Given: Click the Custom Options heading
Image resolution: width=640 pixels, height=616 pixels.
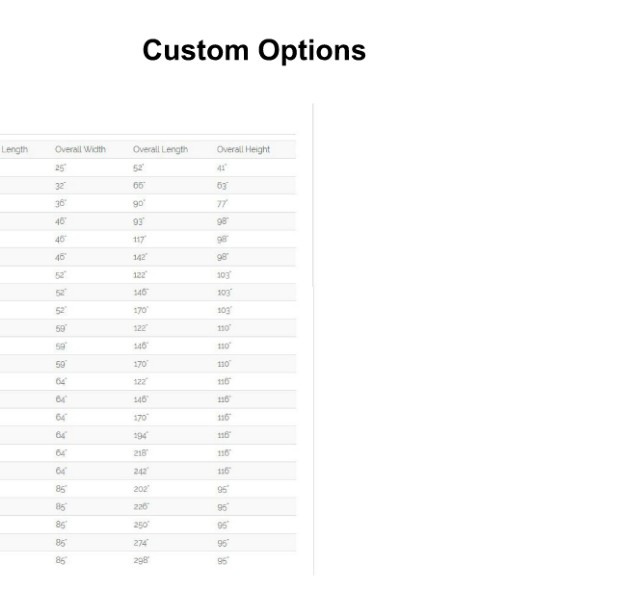Looking at the screenshot, I should coord(254,51).
